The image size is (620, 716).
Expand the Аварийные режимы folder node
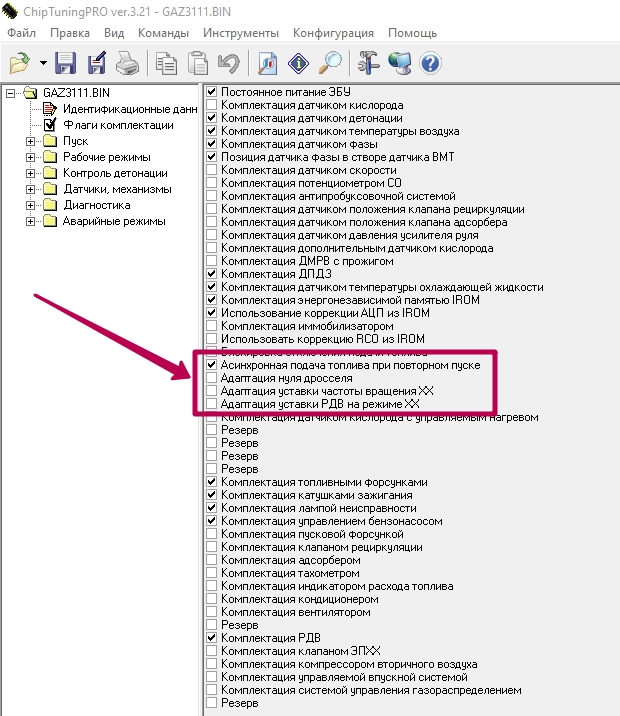[30, 221]
